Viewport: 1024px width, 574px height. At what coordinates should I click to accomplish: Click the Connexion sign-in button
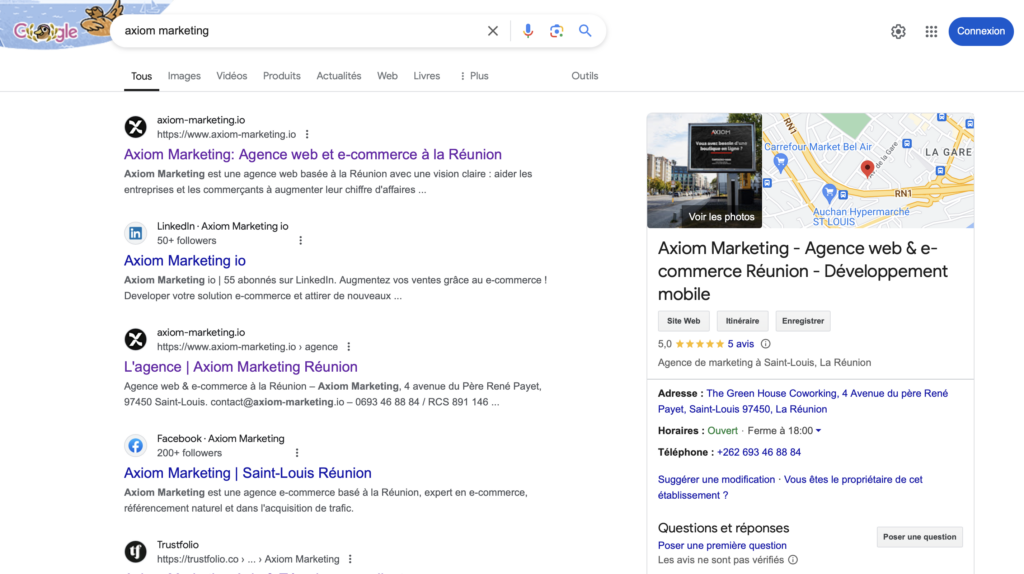point(981,31)
